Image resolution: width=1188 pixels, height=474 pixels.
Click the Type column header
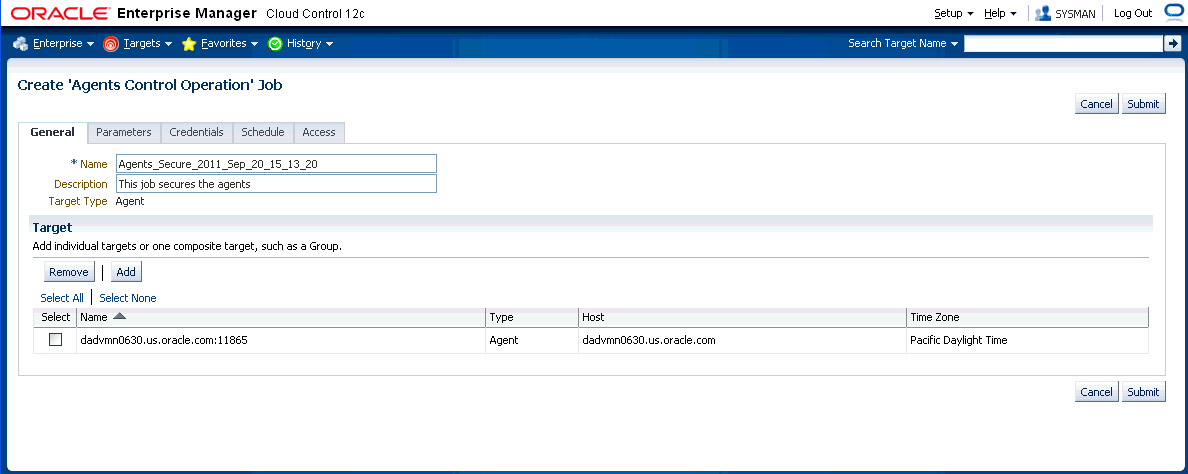pos(531,317)
